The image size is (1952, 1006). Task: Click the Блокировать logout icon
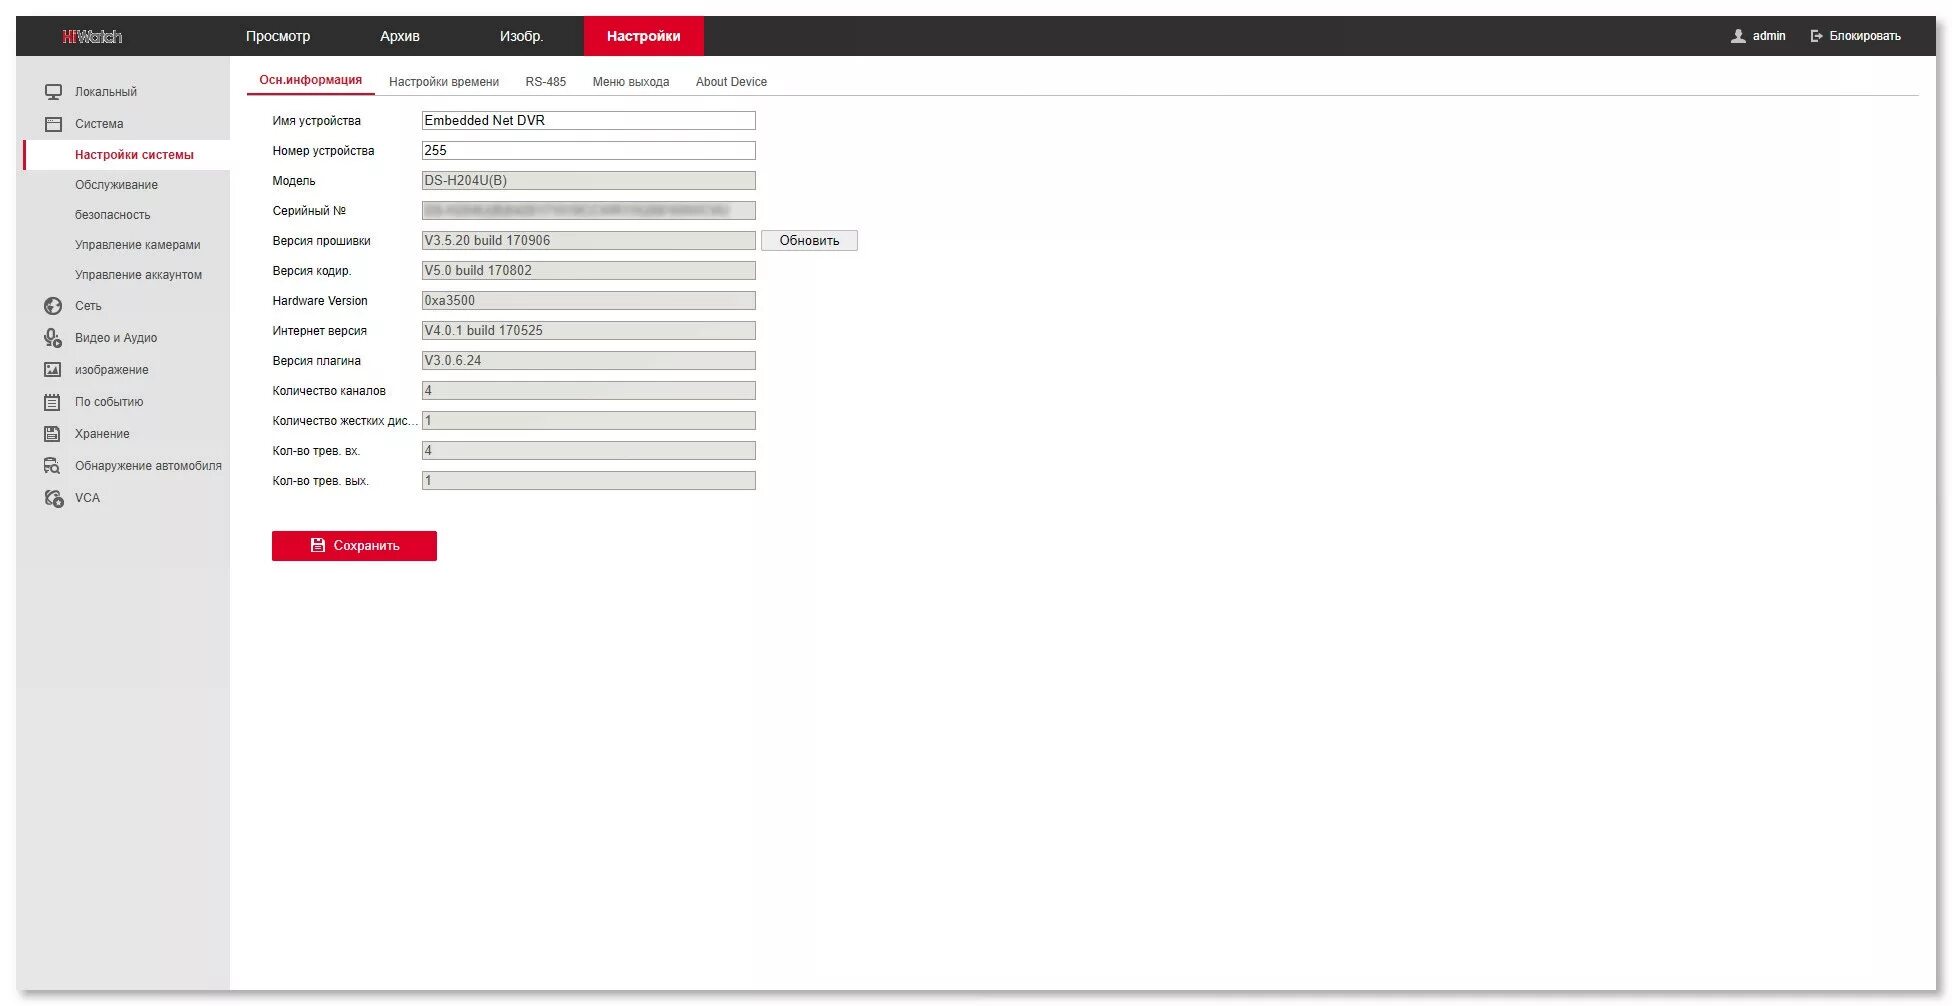1816,36
